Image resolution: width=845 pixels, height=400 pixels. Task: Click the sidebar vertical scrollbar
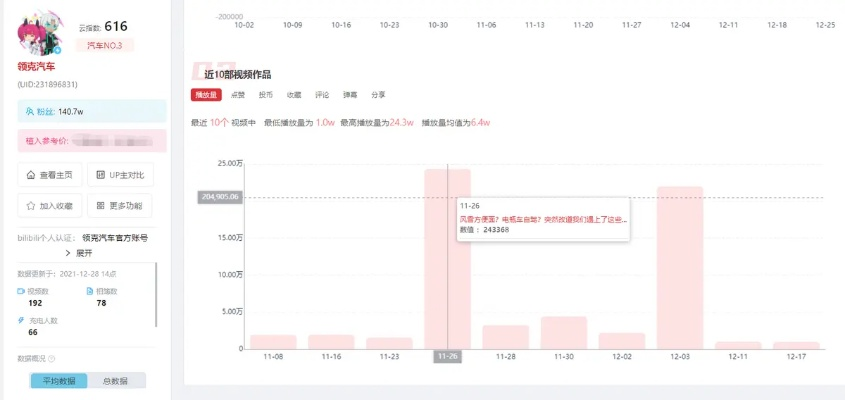coord(156,295)
